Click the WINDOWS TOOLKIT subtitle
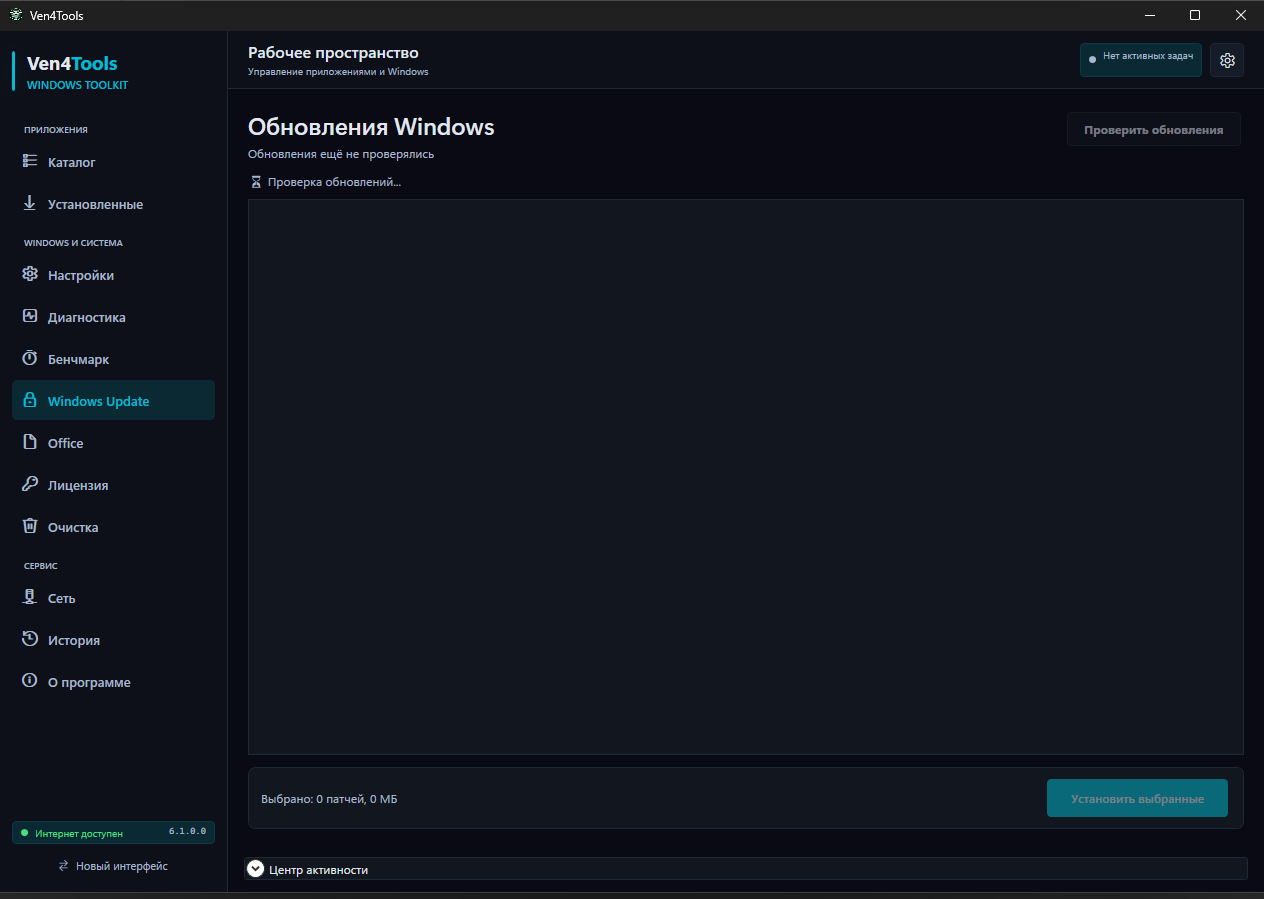Viewport: 1264px width, 899px height. click(77, 85)
